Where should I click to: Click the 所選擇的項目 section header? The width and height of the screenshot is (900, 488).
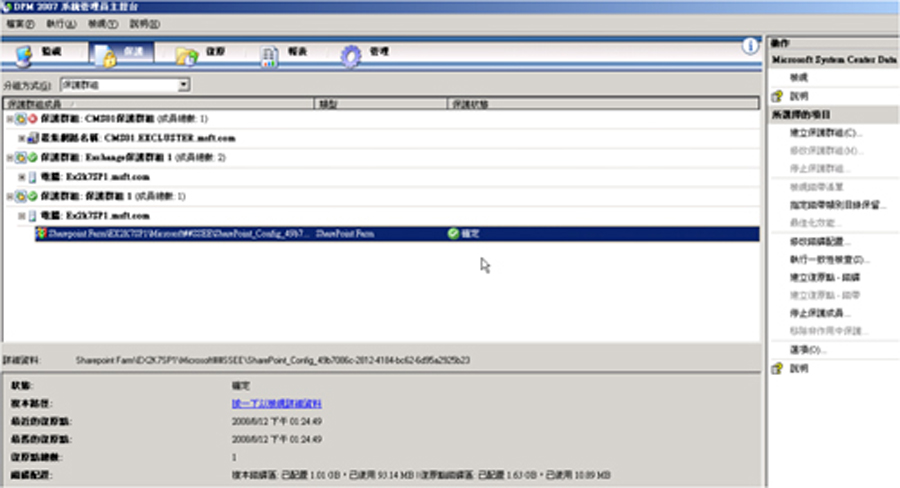pyautogui.click(x=833, y=115)
